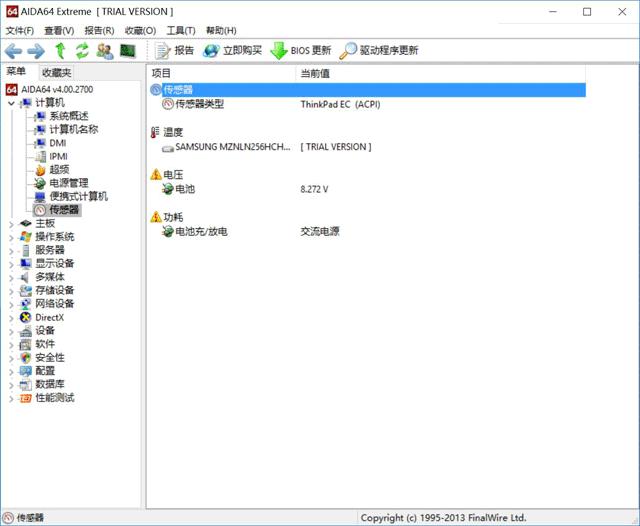The width and height of the screenshot is (640, 526).
Task: Switch to the 菜单 tab
Action: (x=16, y=72)
